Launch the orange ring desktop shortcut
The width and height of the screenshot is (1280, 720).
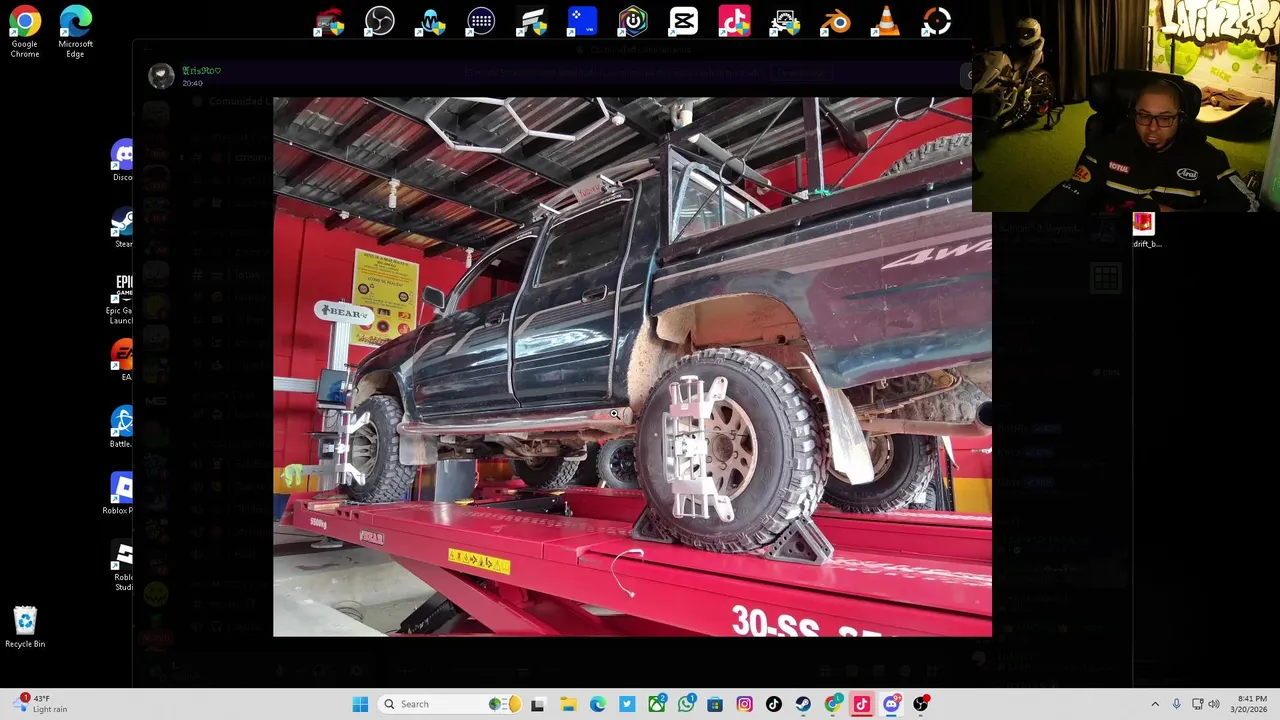point(937,21)
